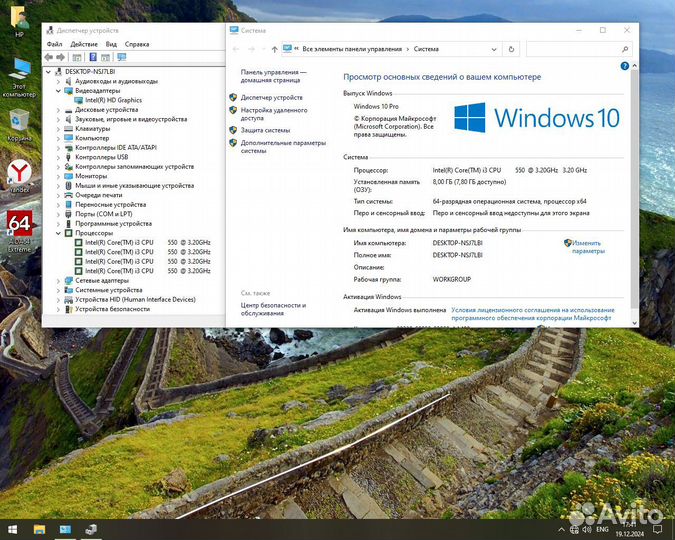Image resolution: width=675 pixels, height=540 pixels.
Task: Open the Справка menu
Action: (137, 44)
